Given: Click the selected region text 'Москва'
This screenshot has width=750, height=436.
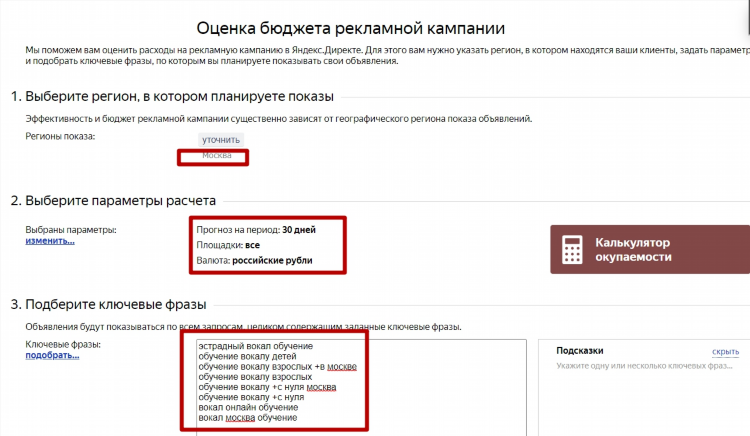Looking at the screenshot, I should 217,155.
